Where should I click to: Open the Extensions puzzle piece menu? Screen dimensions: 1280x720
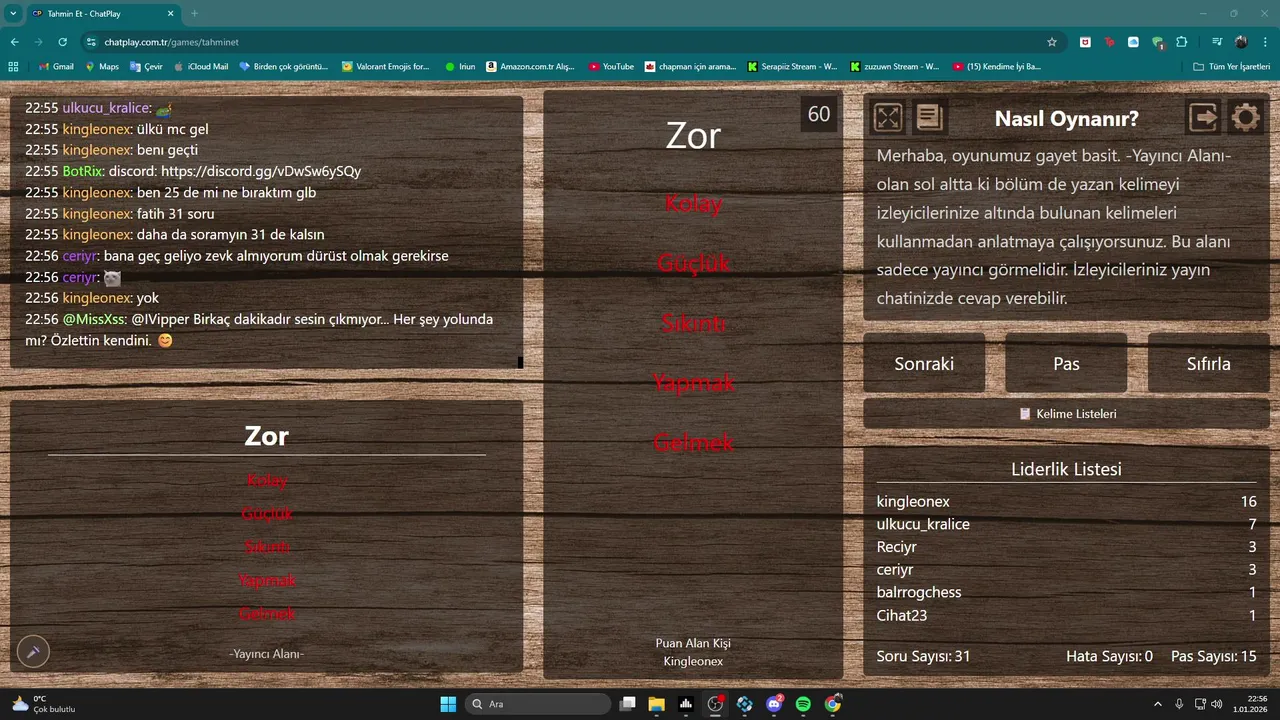(x=1182, y=42)
